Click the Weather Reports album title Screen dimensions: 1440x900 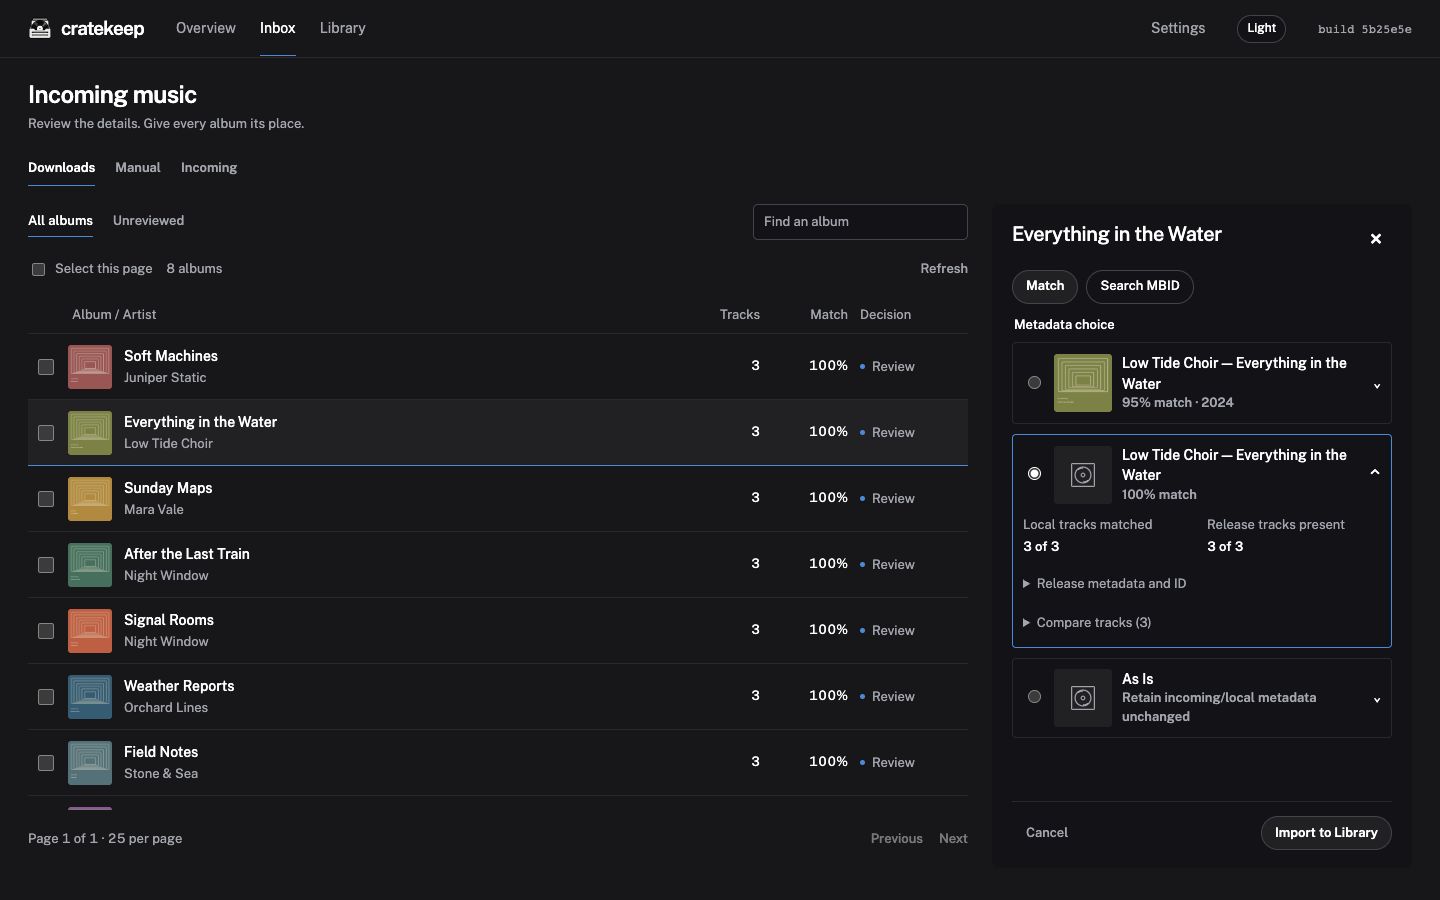(x=179, y=686)
